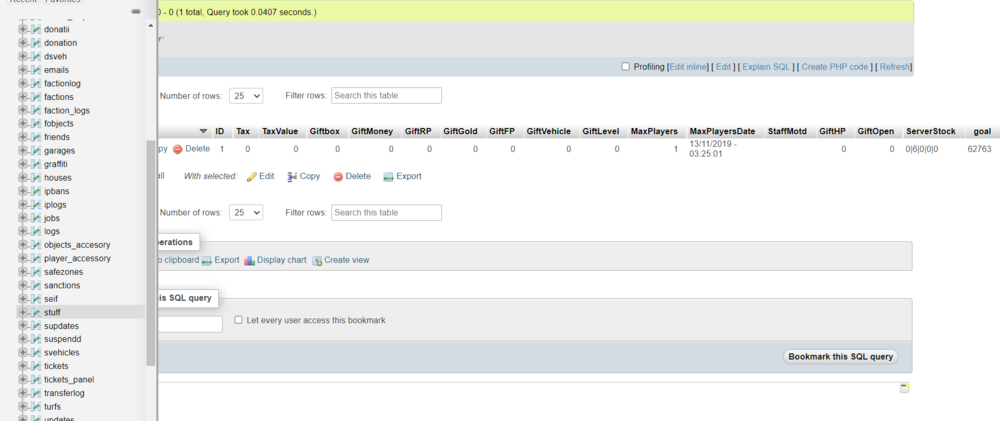Click the goal value 62763

click(980, 149)
